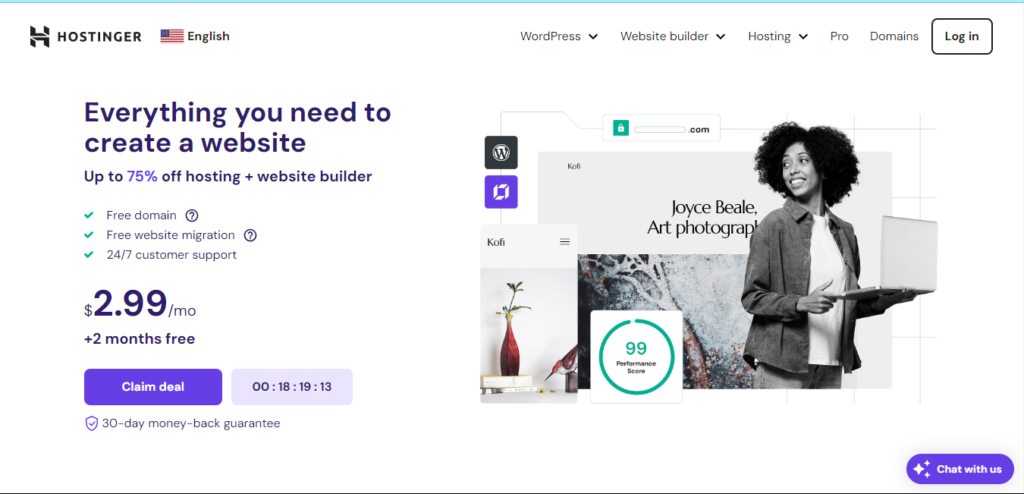This screenshot has height=494, width=1024.
Task: Click the sparkle icon in Chat with us
Action: point(921,469)
